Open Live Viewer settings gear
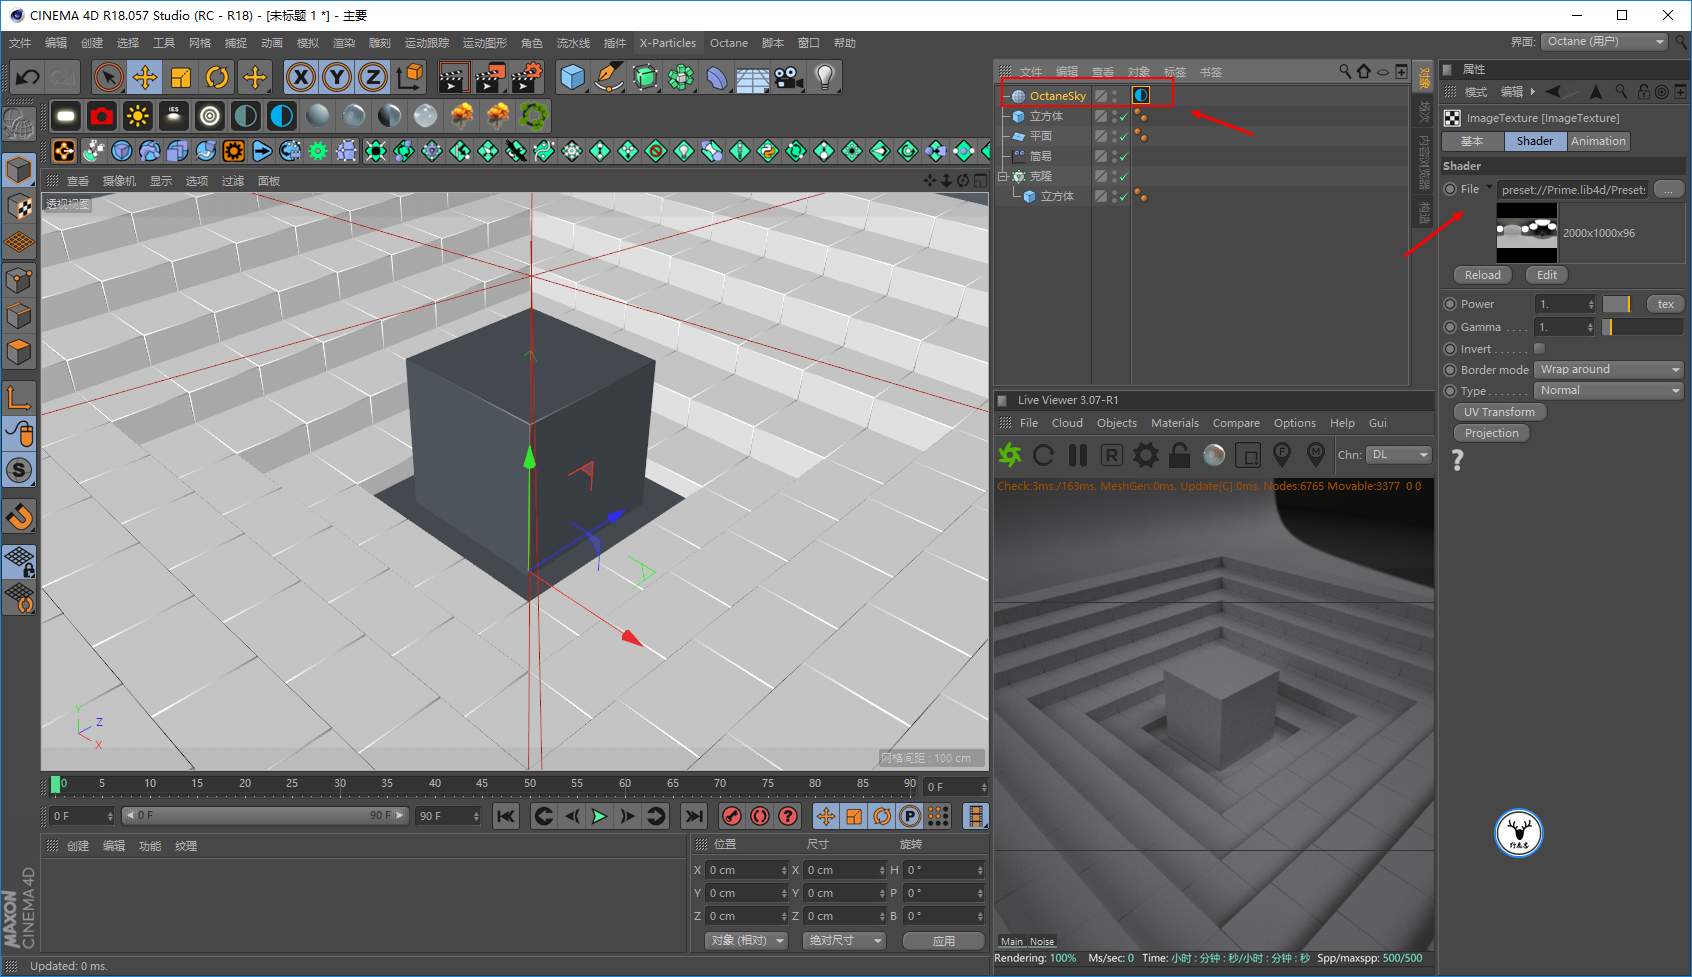The image size is (1692, 977). [x=1146, y=455]
